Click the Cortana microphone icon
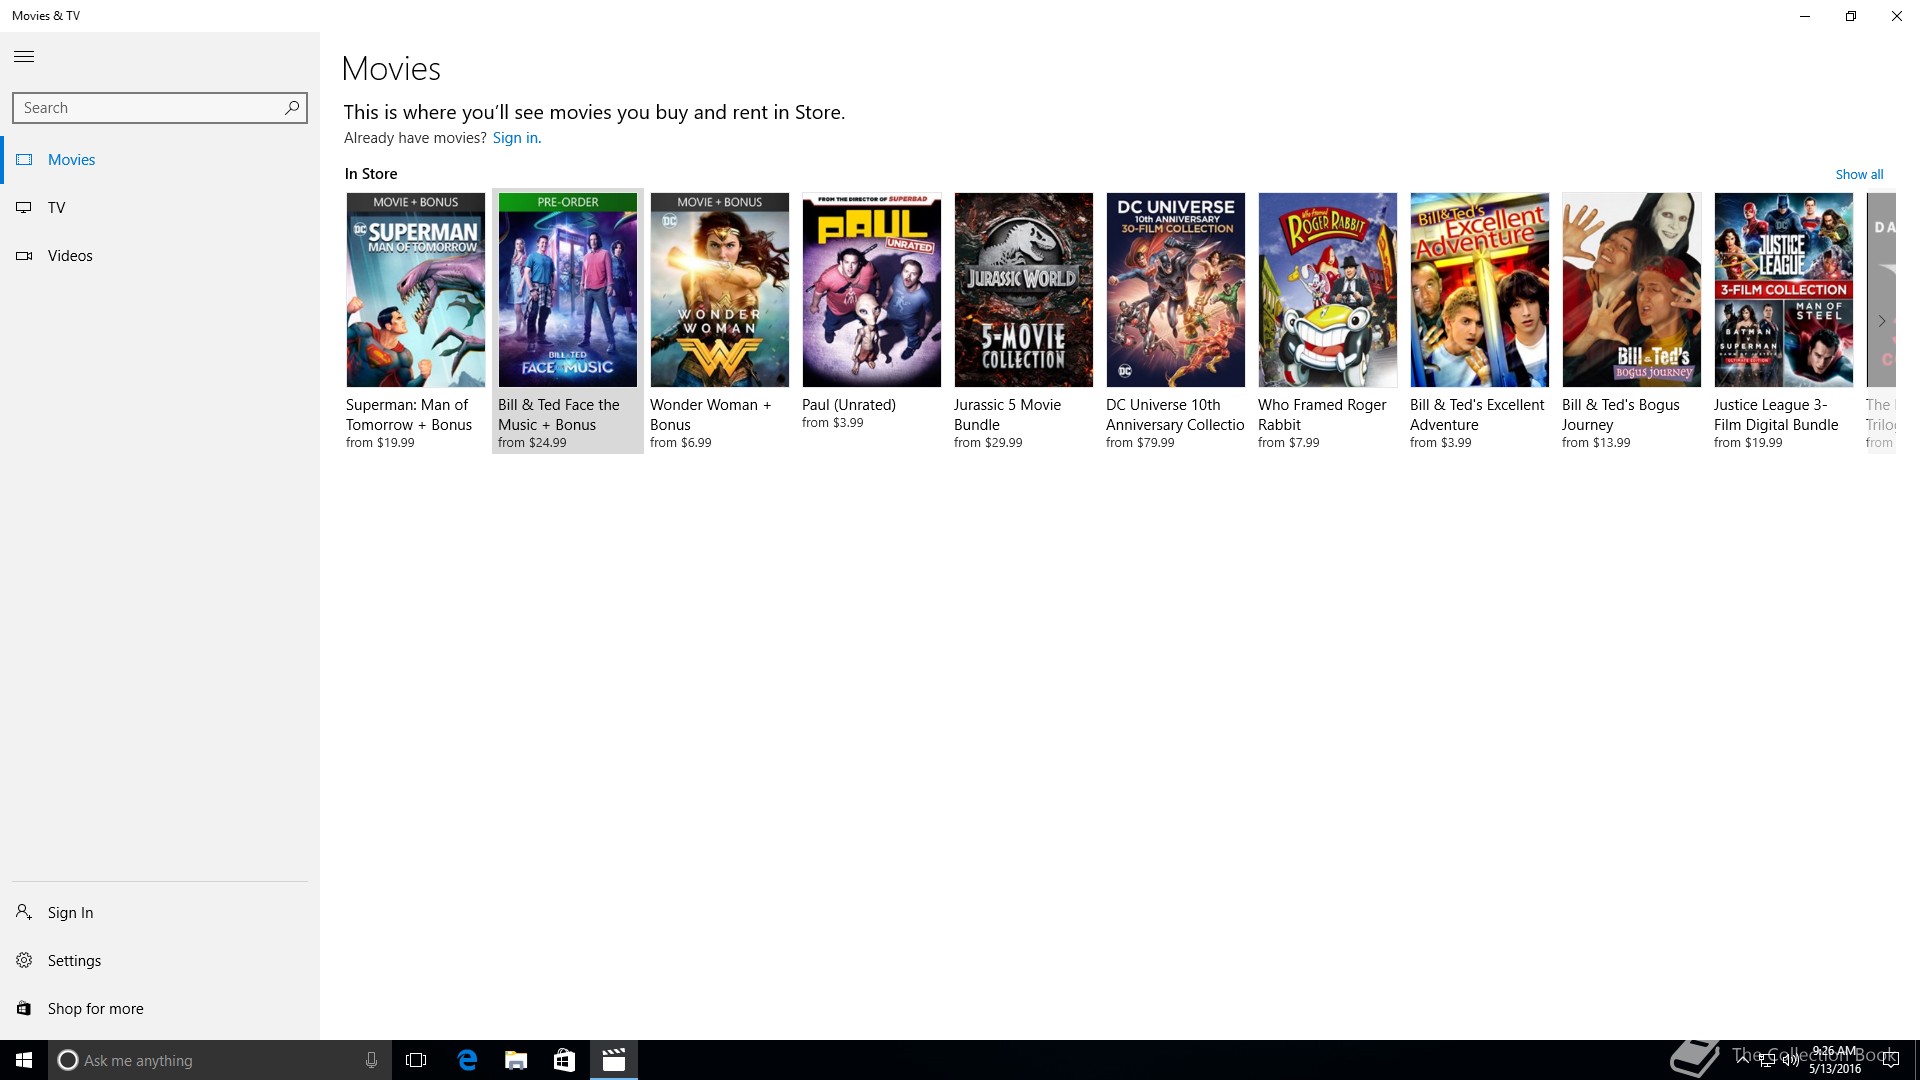 [371, 1060]
